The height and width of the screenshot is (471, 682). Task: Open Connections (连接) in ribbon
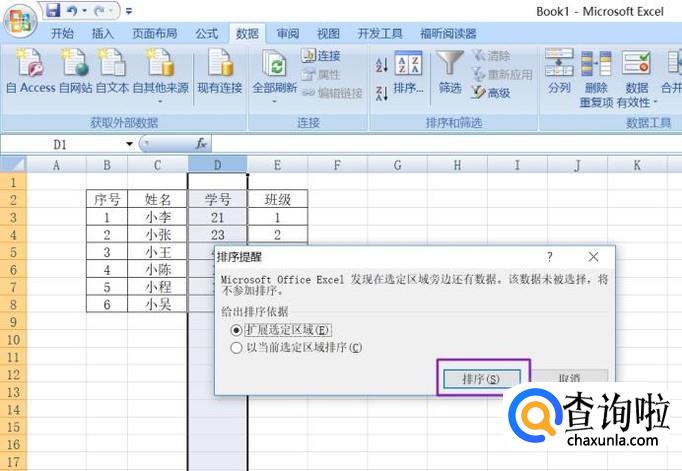point(321,55)
